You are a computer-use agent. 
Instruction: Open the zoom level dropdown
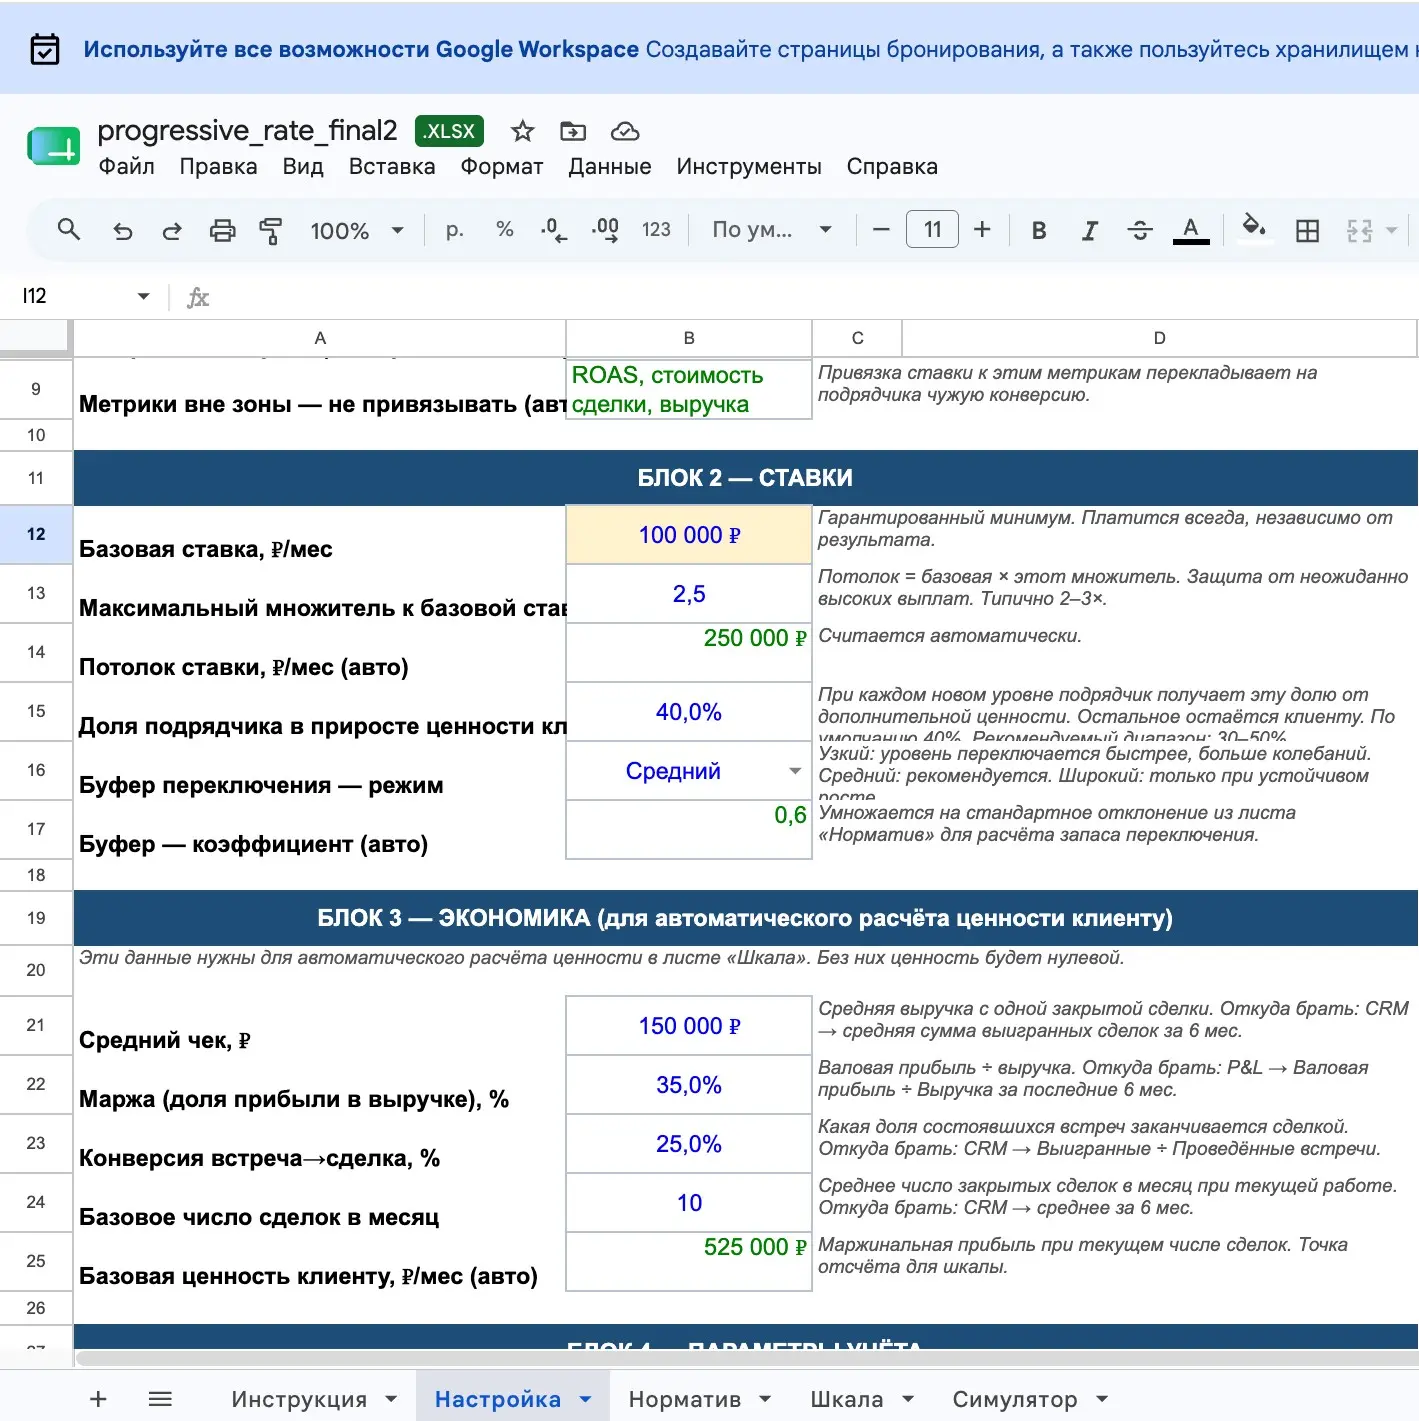(x=356, y=231)
